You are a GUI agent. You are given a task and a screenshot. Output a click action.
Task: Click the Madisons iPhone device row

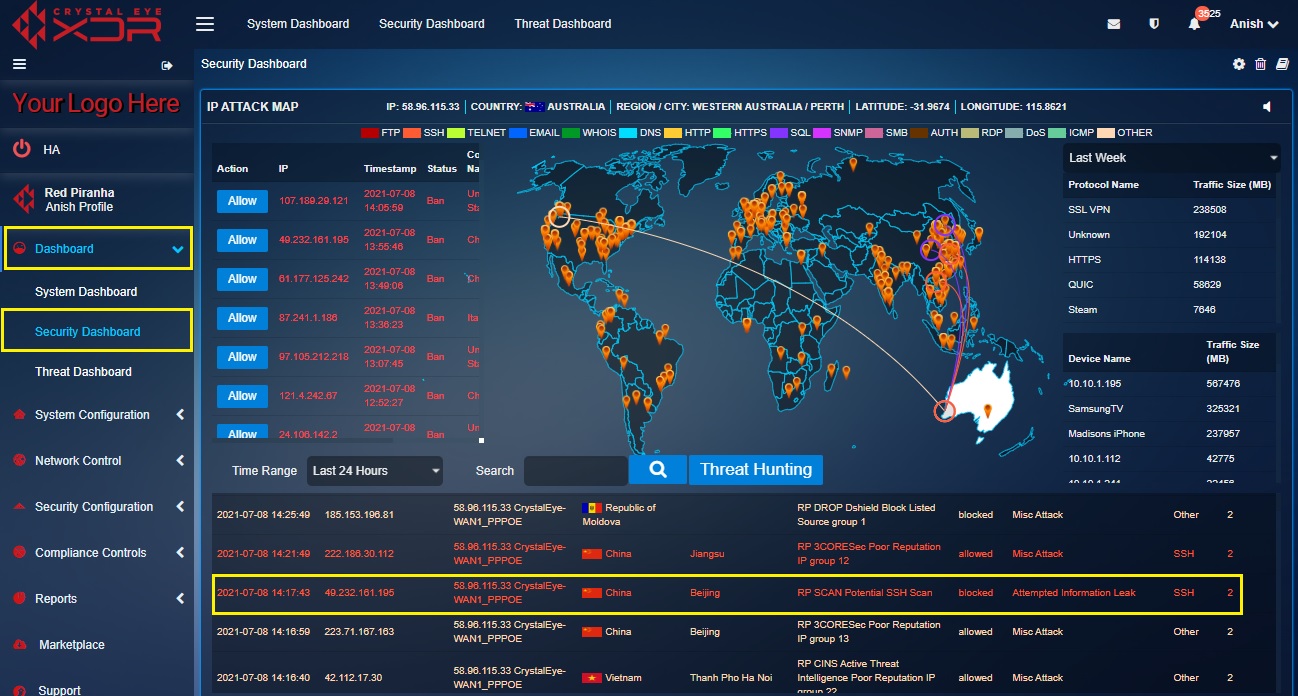click(1170, 434)
